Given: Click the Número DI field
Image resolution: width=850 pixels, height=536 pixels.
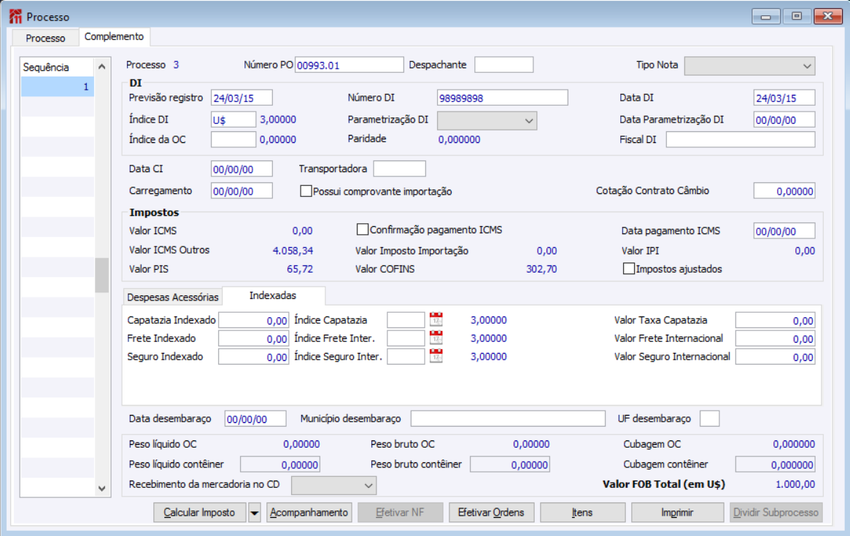Looking at the screenshot, I should tap(502, 98).
